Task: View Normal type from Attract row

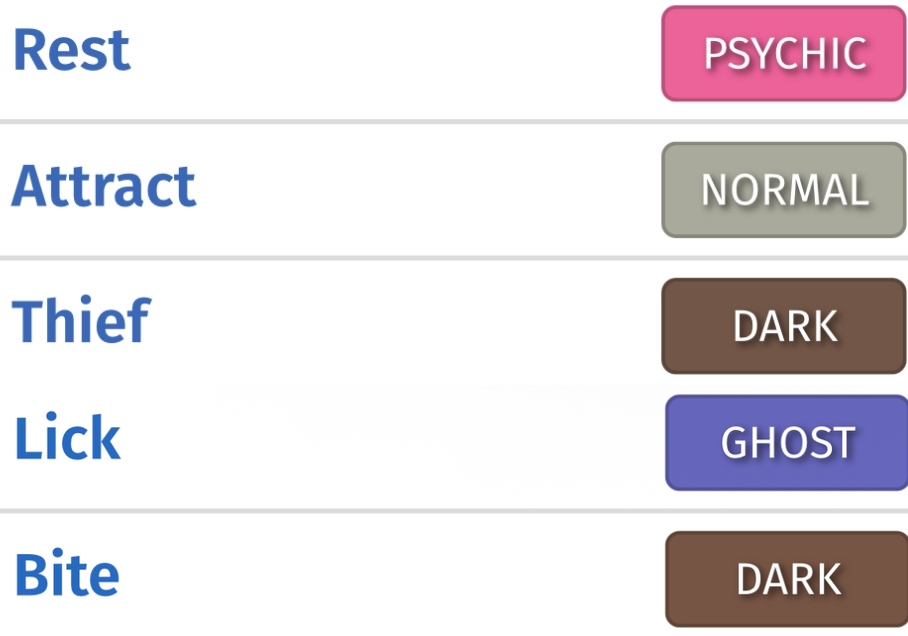Action: [x=784, y=190]
